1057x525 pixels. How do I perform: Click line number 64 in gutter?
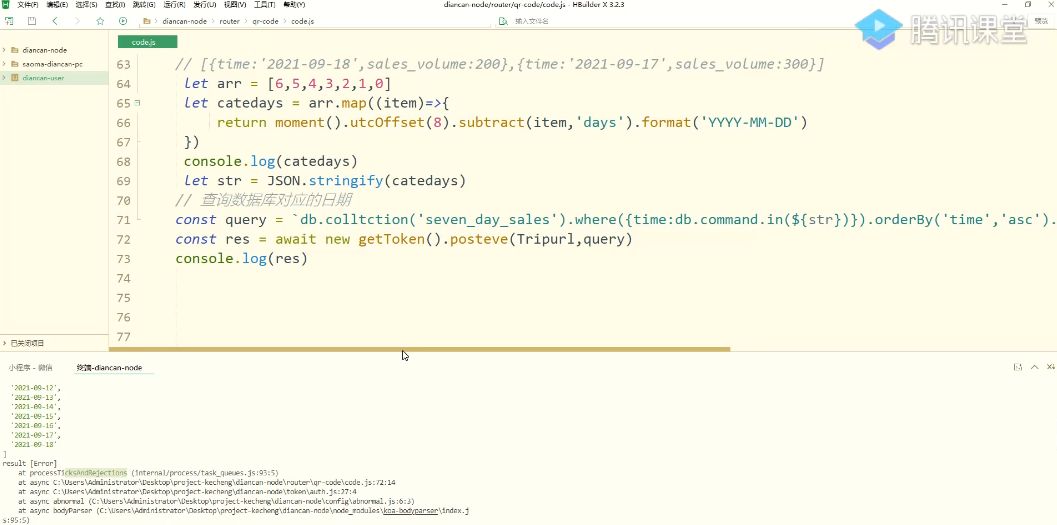click(123, 84)
